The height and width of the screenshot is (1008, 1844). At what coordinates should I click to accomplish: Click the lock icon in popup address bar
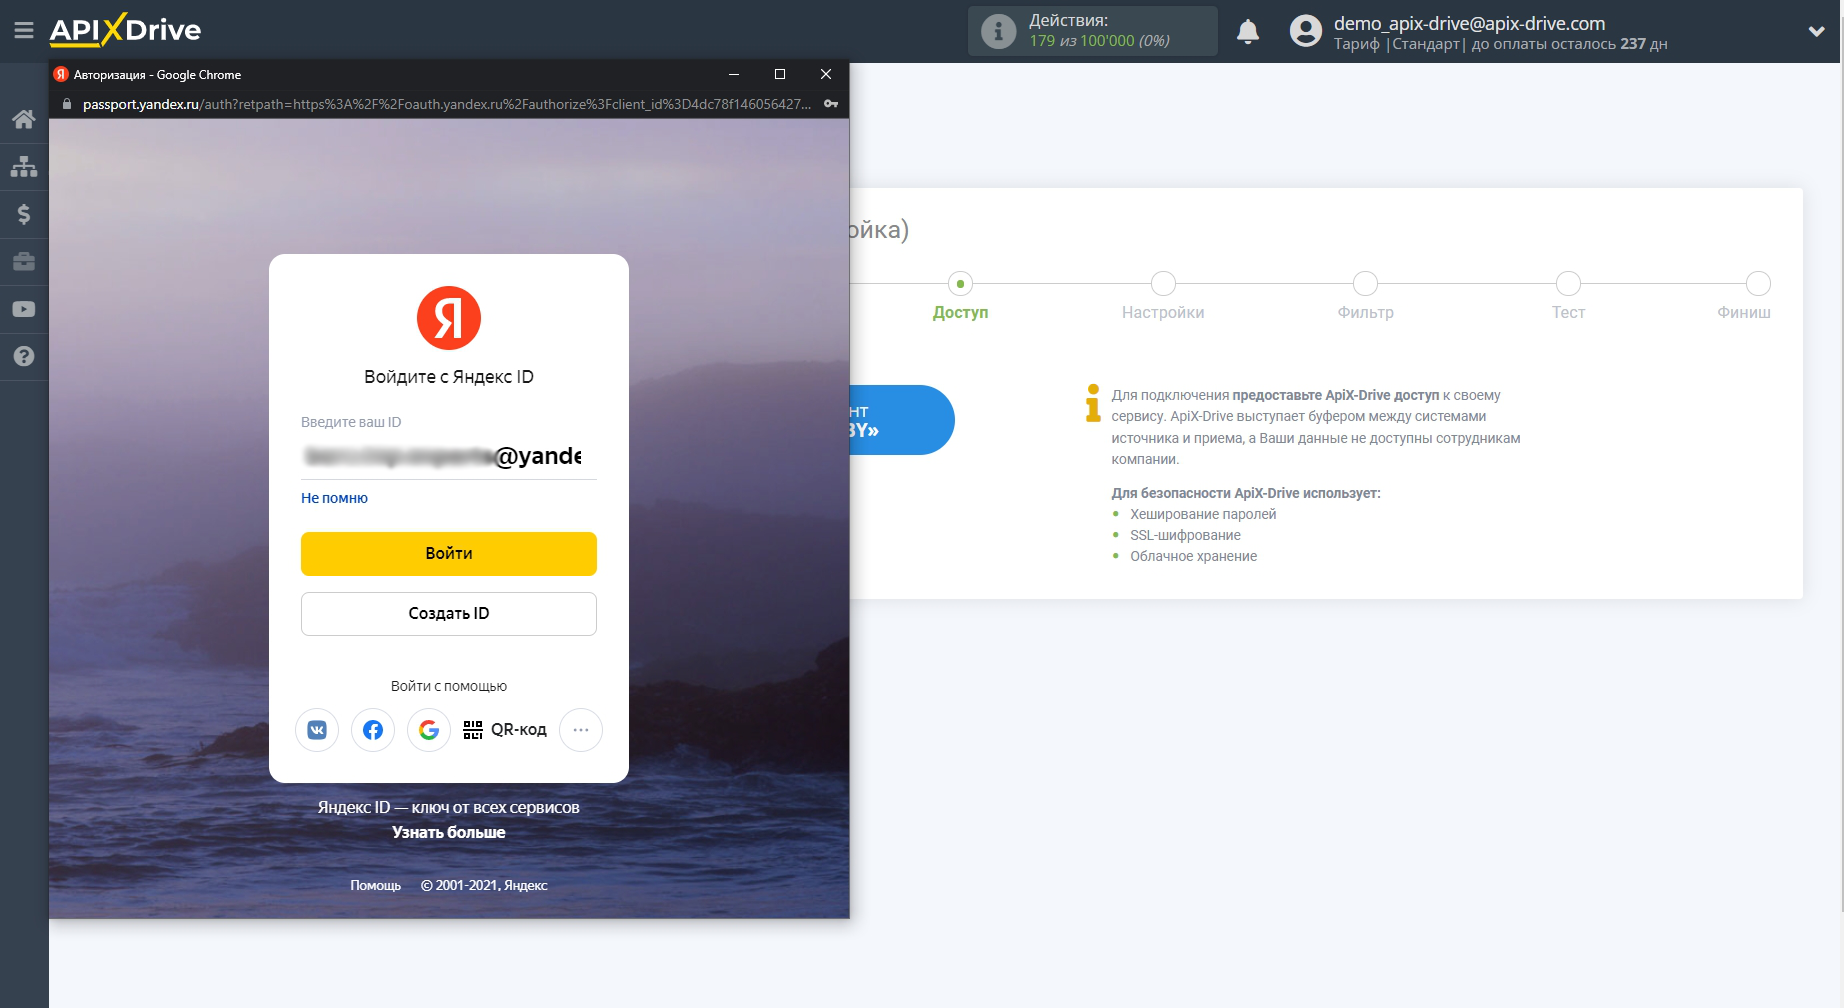tap(67, 104)
